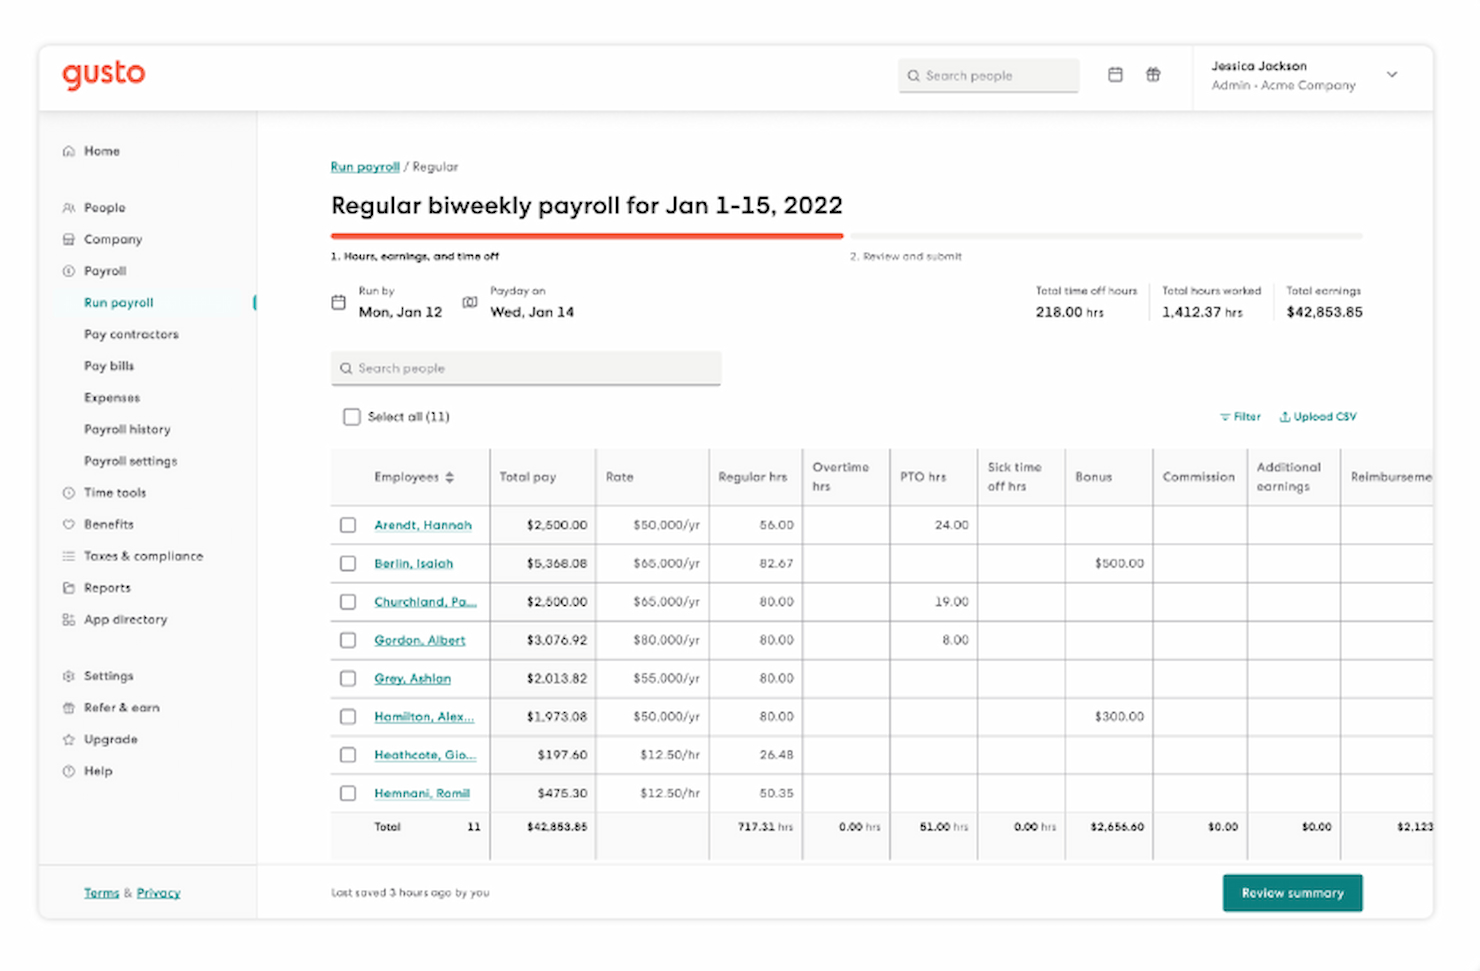
Task: Select Grey, Ashlan row checkbox
Action: (348, 679)
